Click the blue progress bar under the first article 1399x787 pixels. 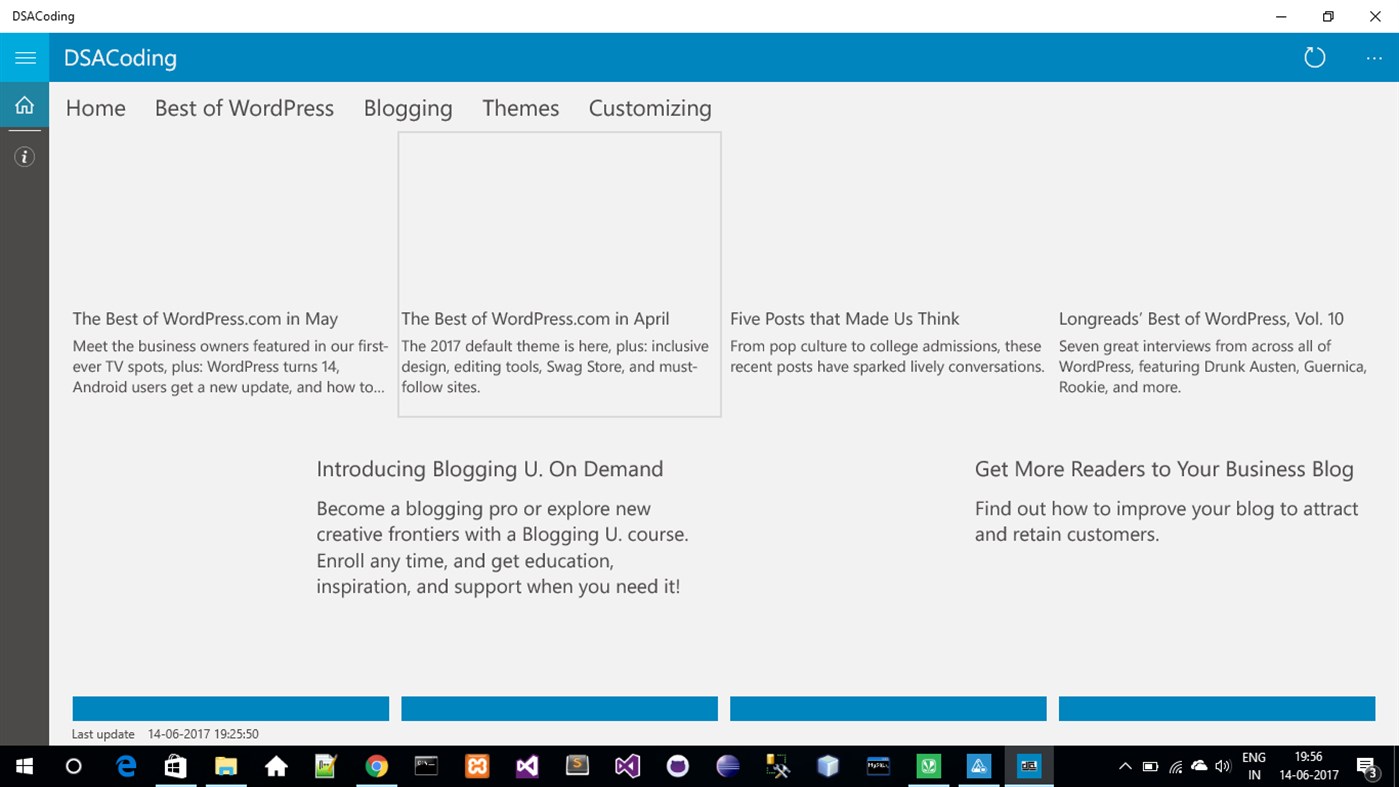[x=230, y=708]
